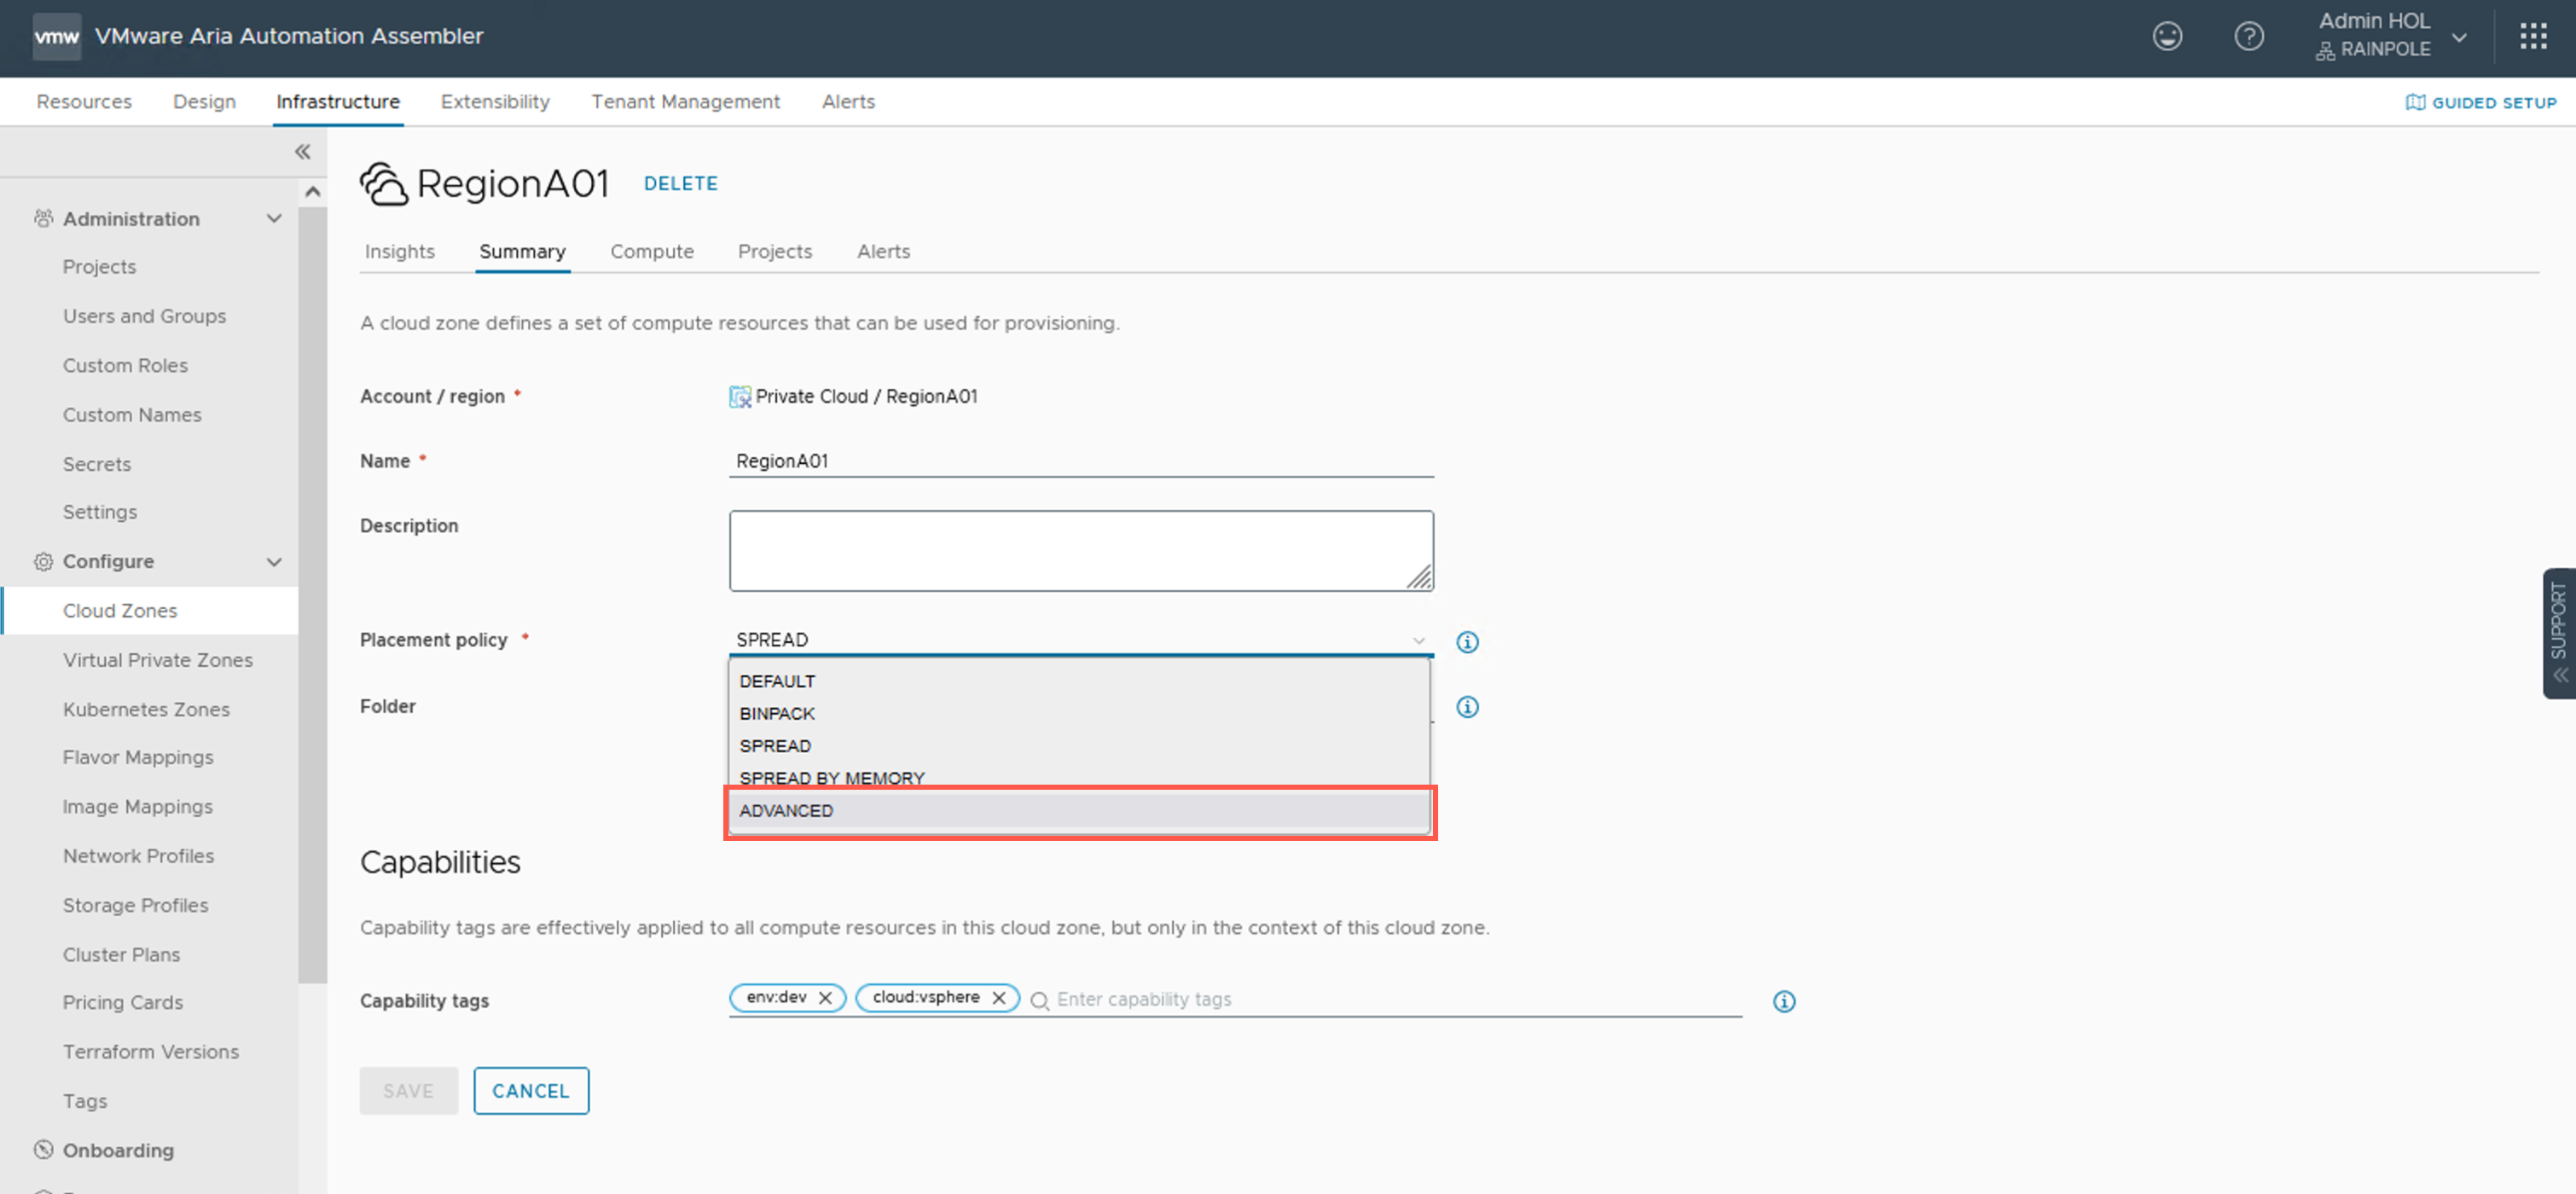Click the capability tags info icon

[x=1783, y=1001]
